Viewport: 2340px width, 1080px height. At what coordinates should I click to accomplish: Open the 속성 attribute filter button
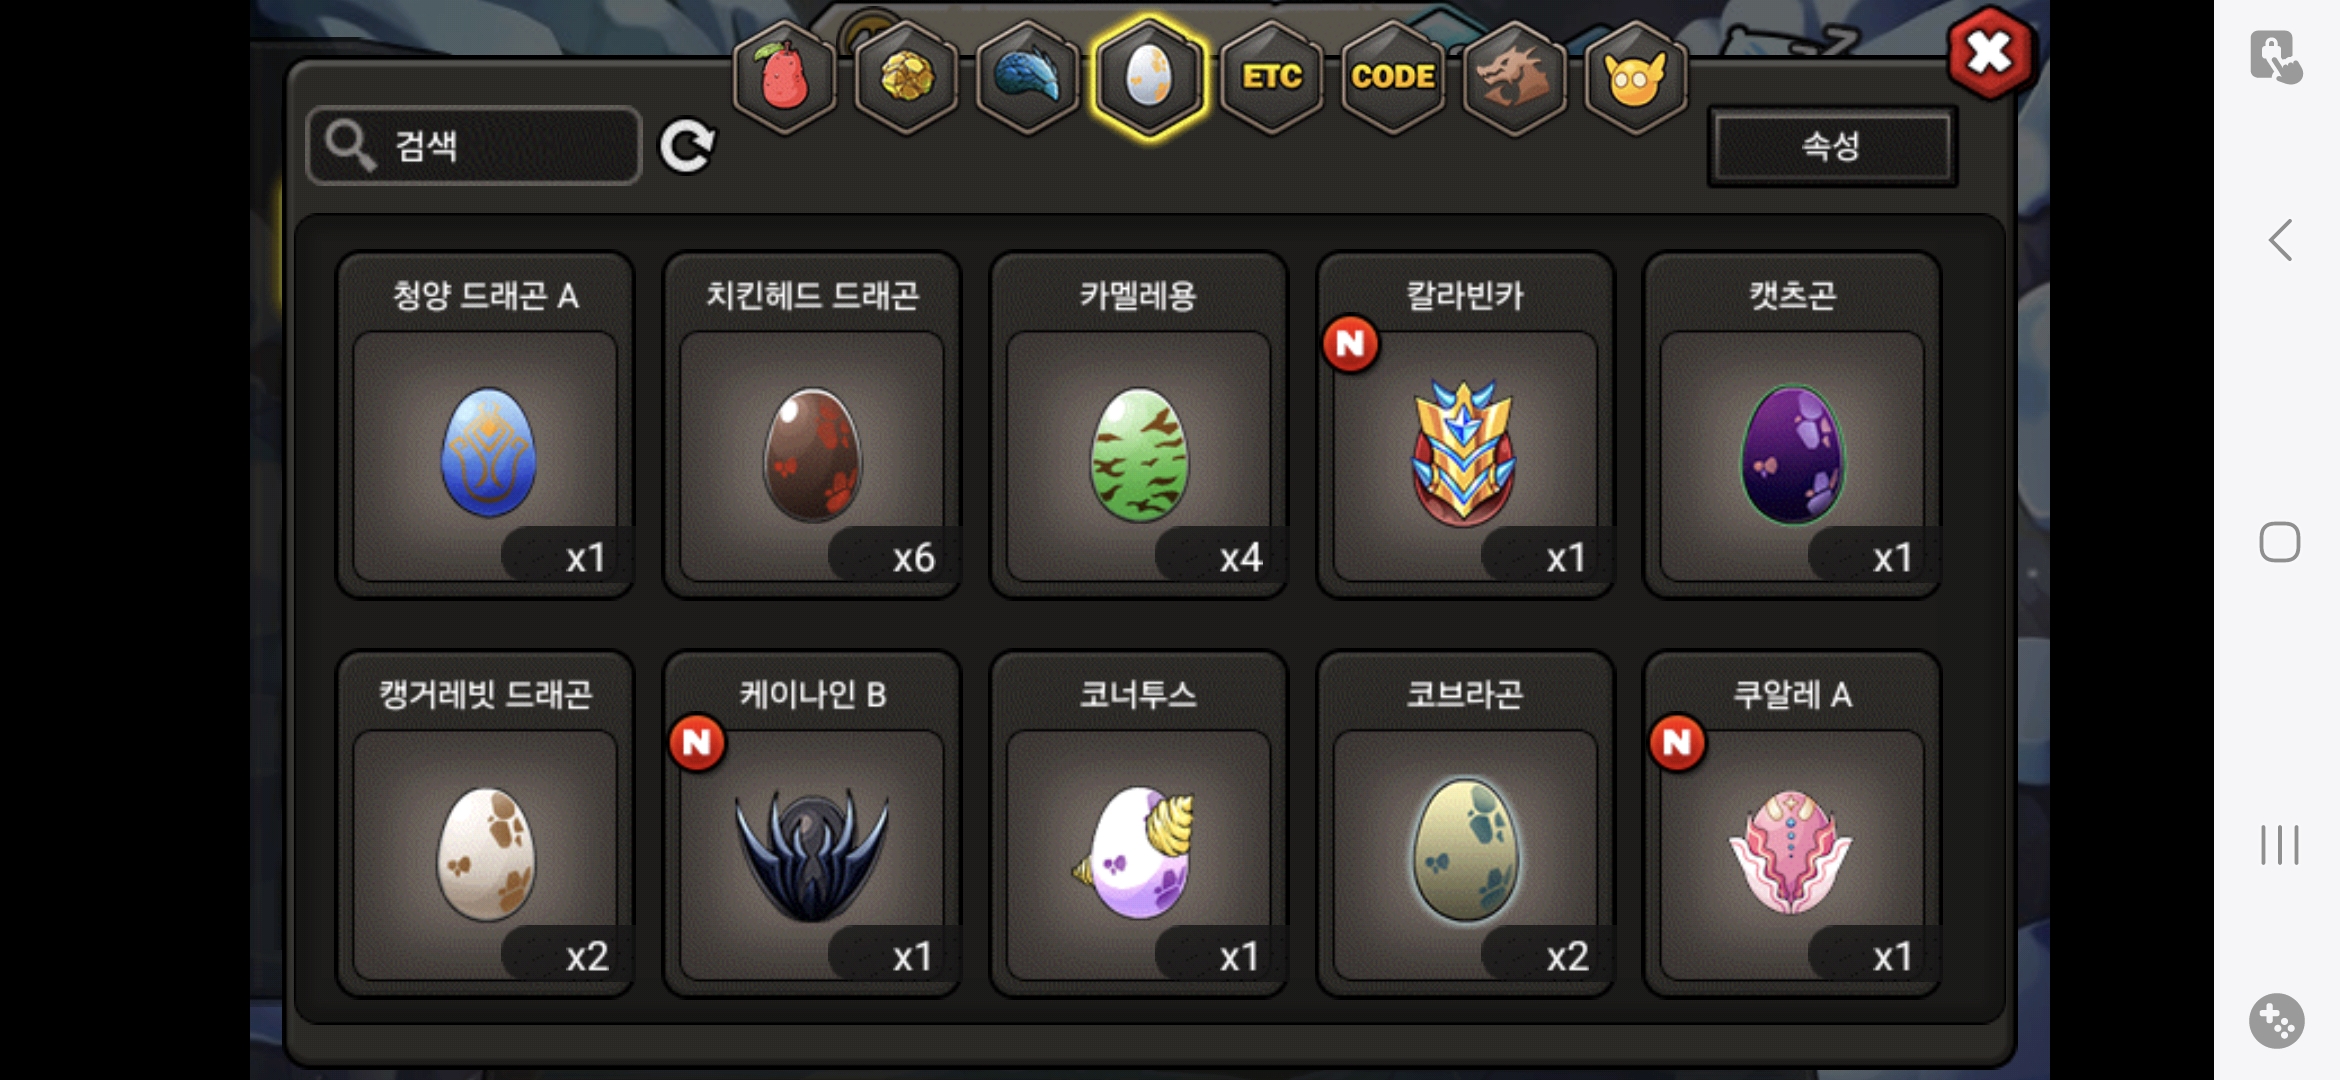1831,146
